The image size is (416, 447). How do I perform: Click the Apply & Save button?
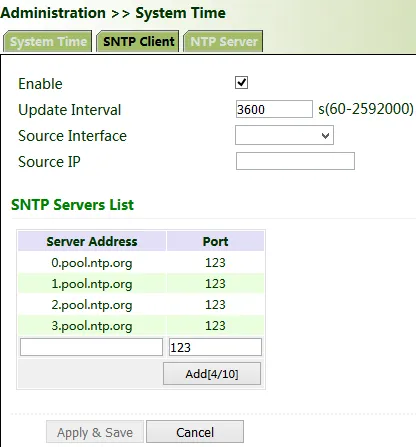(95, 432)
